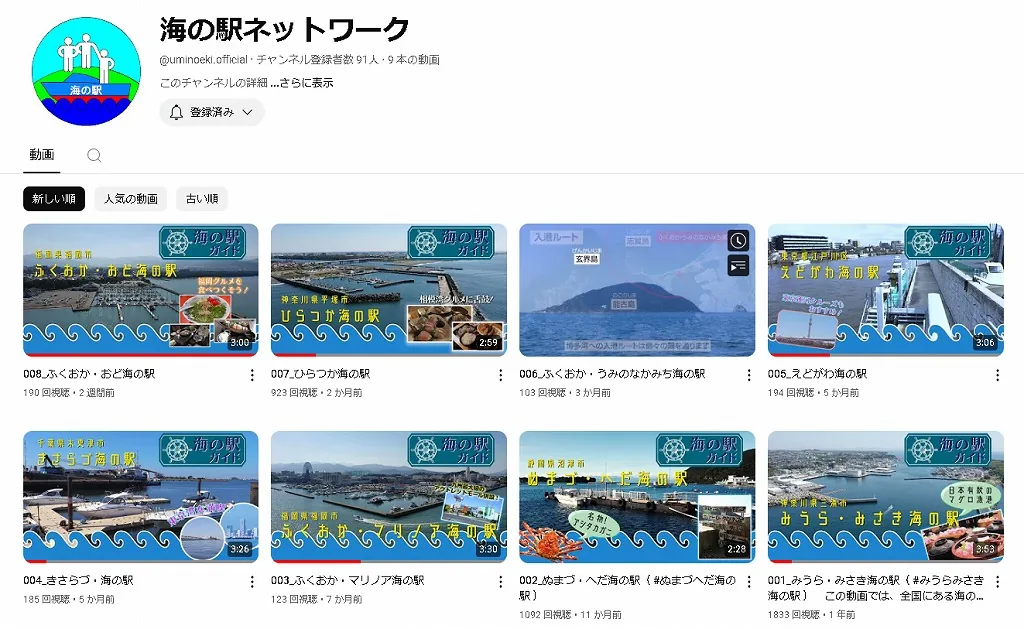Image resolution: width=1024 pixels, height=629 pixels.
Task: Open the きさらづ海の駅 video thumbnail
Action: pyautogui.click(x=140, y=496)
